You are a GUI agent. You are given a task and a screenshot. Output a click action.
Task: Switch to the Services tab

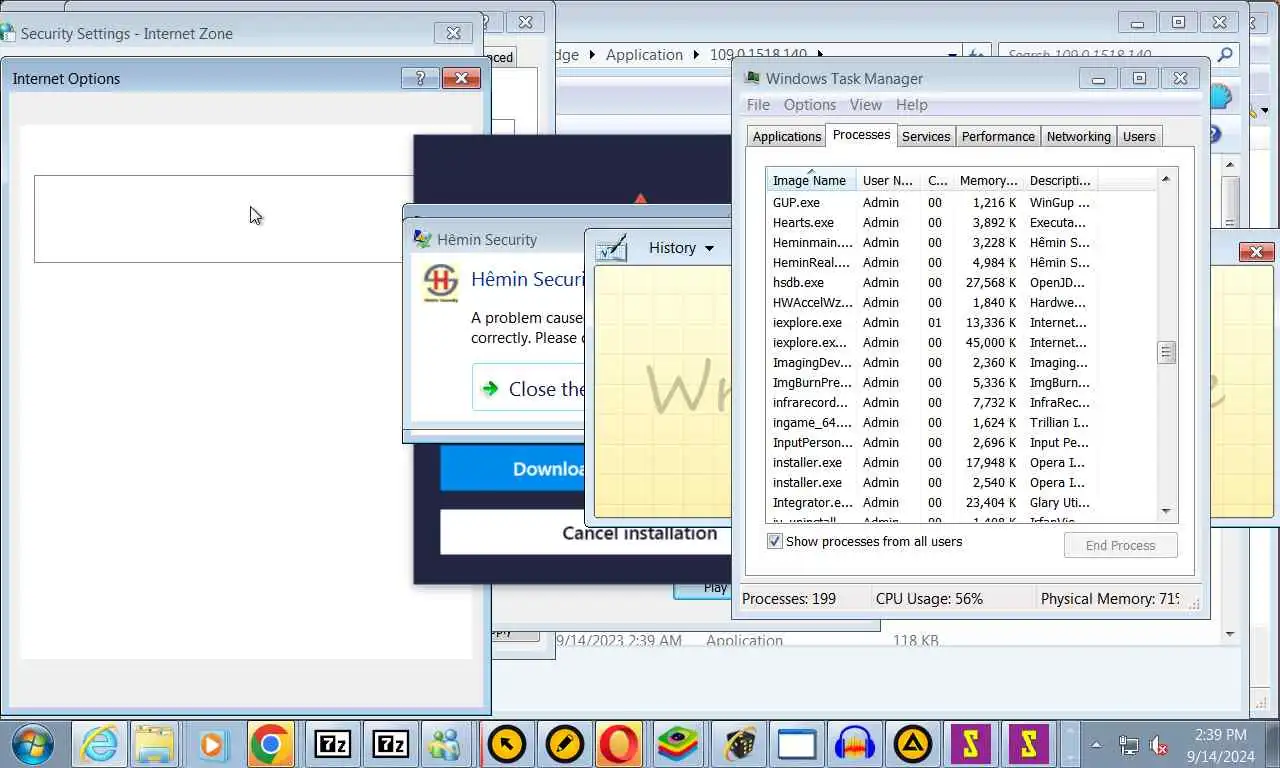926,137
